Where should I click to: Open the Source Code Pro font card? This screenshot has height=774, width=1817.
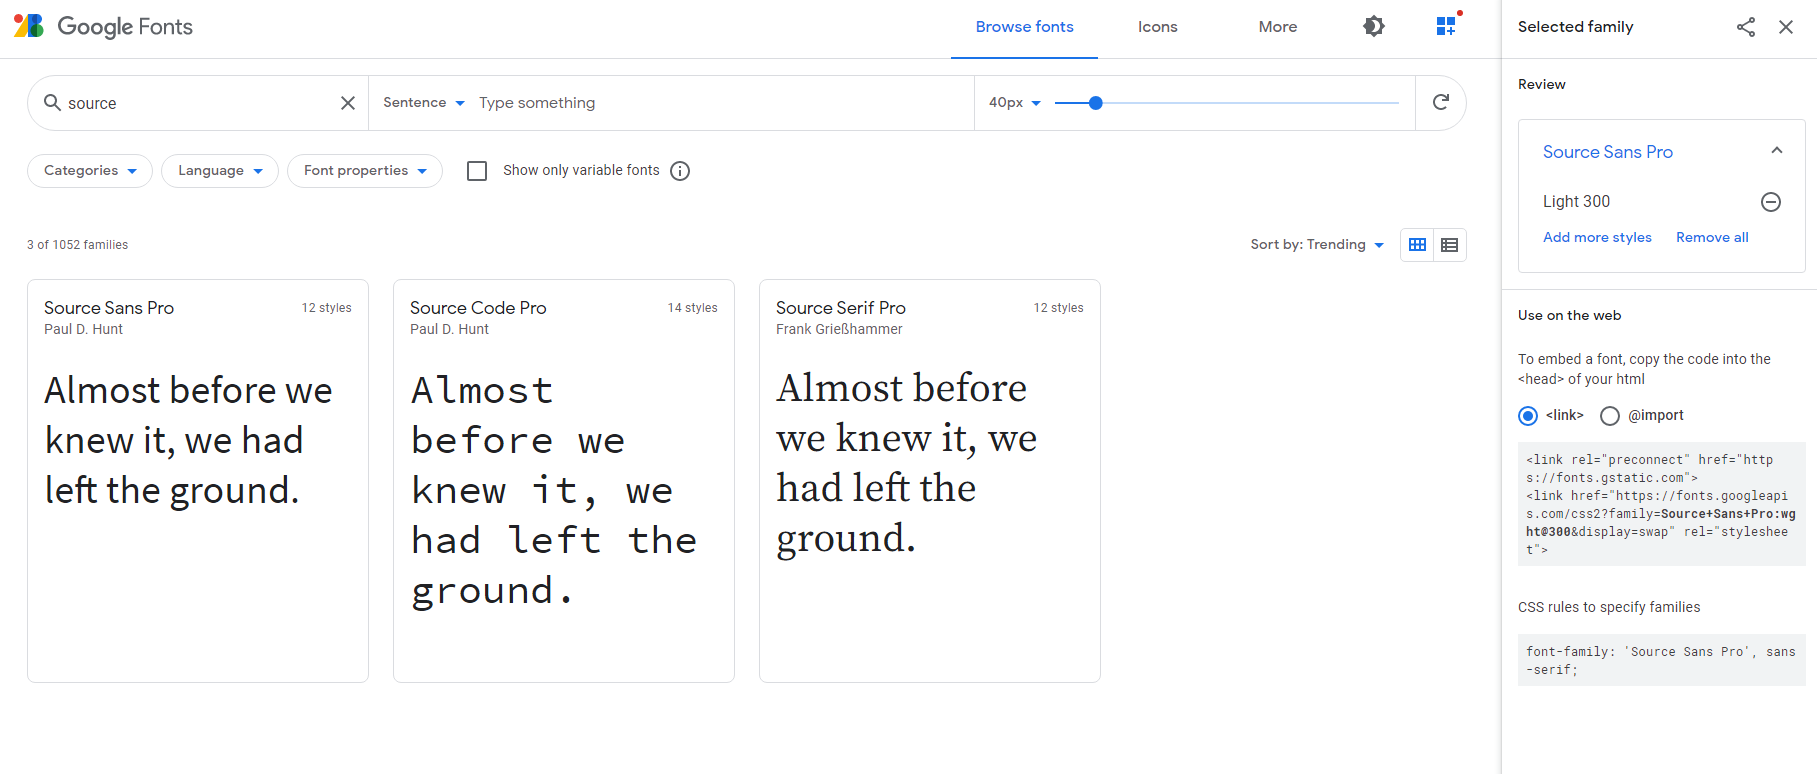coord(564,481)
